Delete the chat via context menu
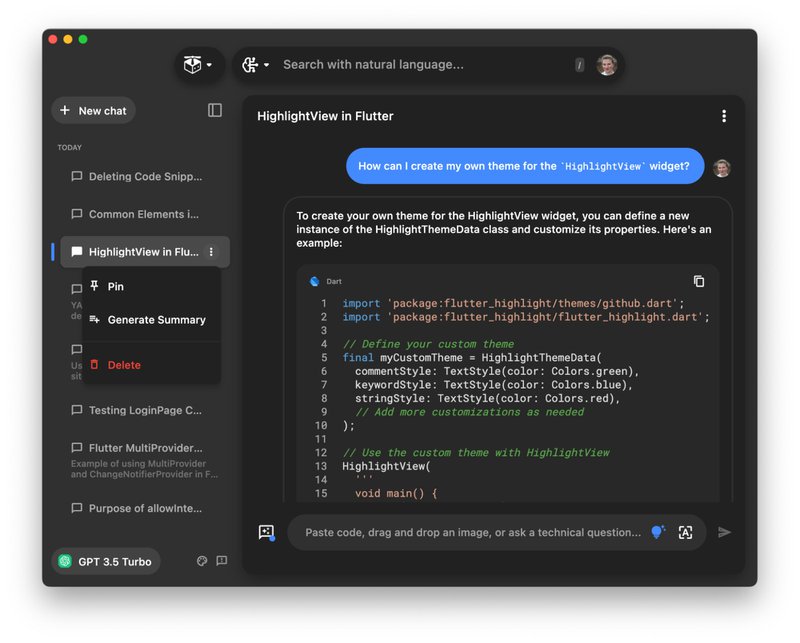This screenshot has width=800, height=643. [152, 365]
